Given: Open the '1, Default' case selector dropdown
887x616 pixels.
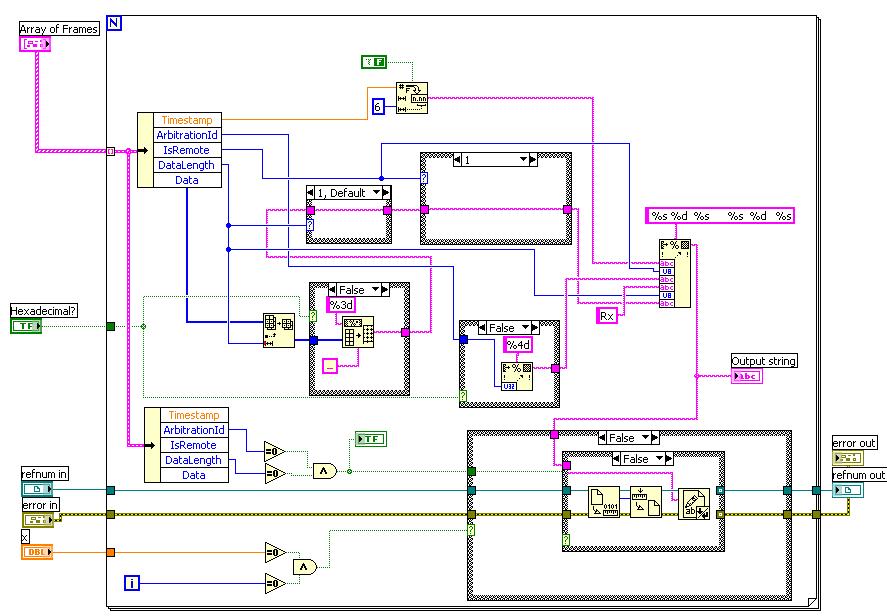Looking at the screenshot, I should coord(377,193).
